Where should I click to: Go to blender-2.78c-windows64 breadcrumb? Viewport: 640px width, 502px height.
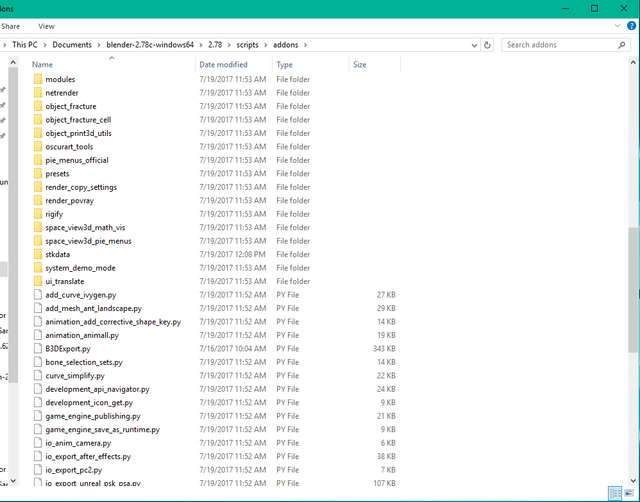coord(150,45)
